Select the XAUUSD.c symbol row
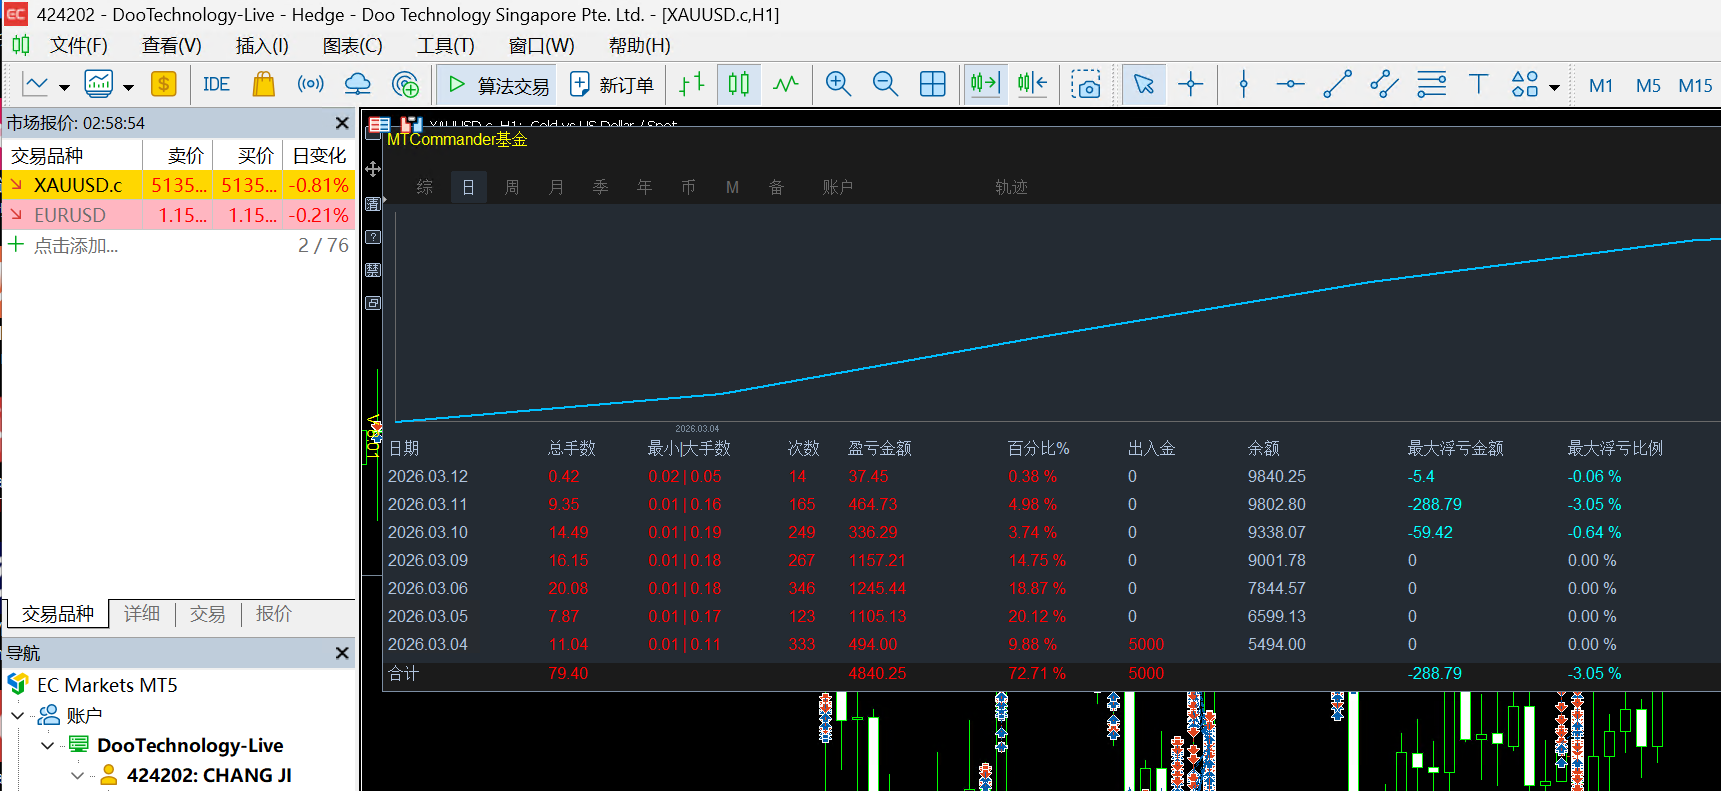The image size is (1721, 791). [179, 185]
